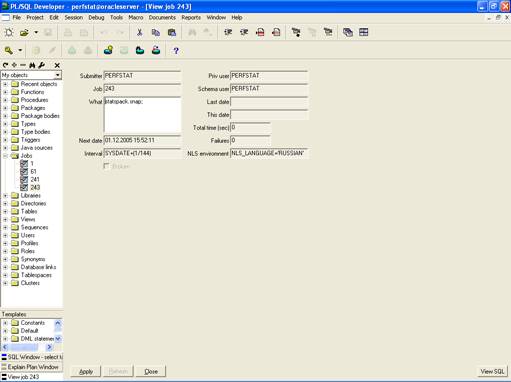Click the first toolbar icon after the Uncomment icon
The width and height of the screenshot is (511, 382).
tap(296, 32)
